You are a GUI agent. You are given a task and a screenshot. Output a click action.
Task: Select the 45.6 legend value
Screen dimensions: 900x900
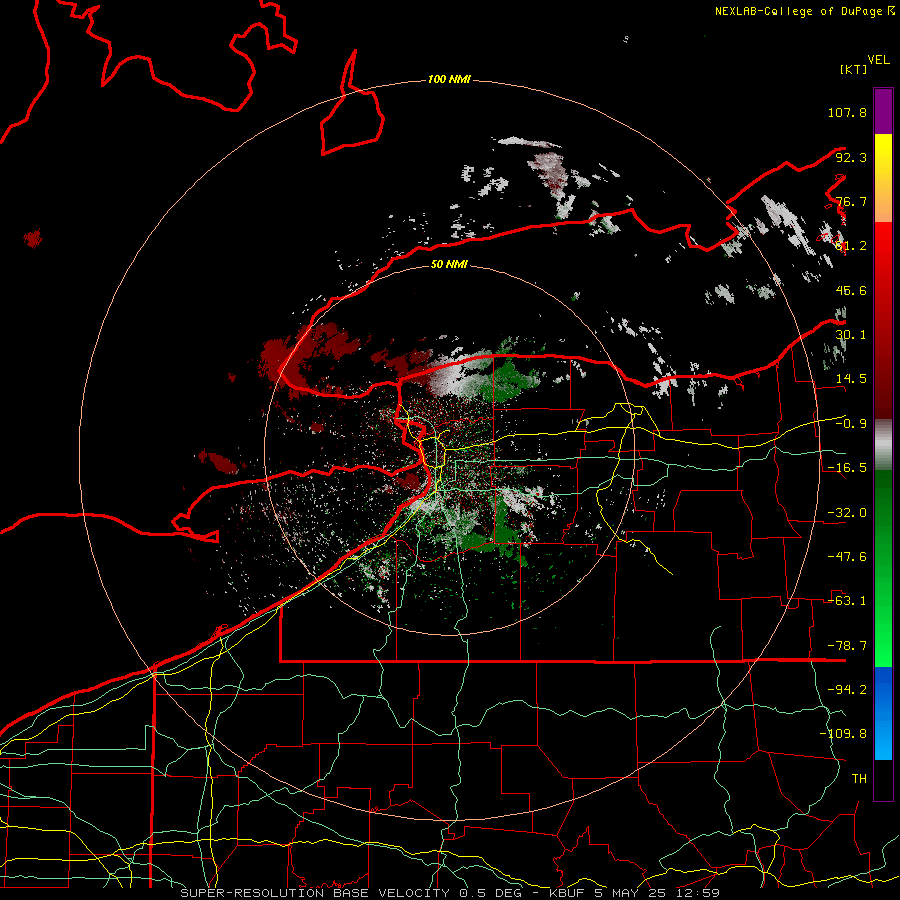(851, 290)
